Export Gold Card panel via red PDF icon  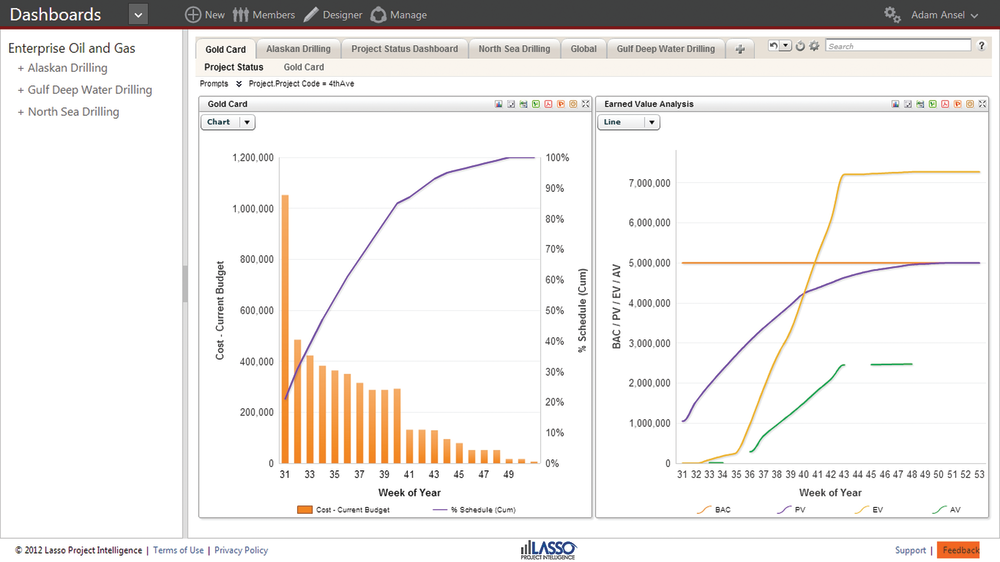548,104
